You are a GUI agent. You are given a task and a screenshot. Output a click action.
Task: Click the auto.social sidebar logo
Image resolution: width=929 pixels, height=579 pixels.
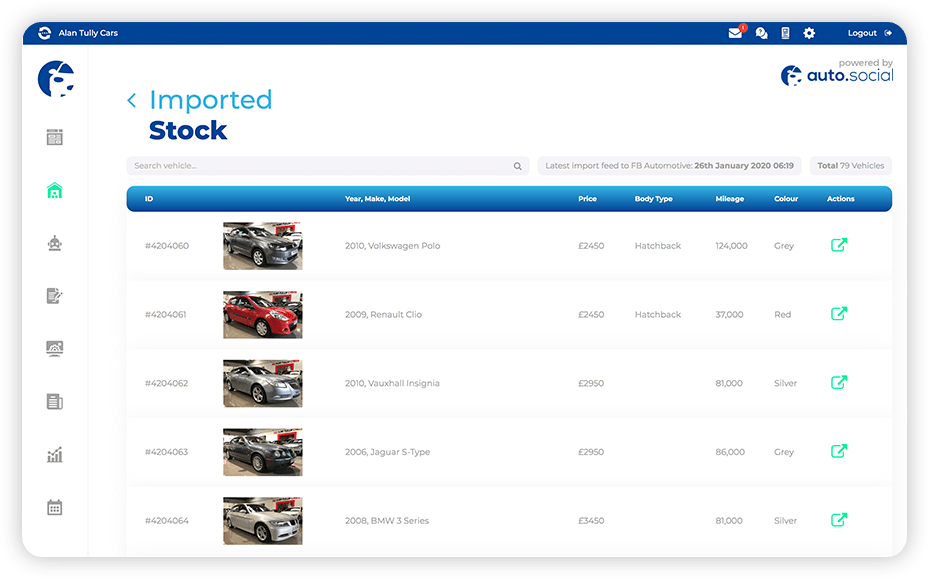(x=56, y=78)
